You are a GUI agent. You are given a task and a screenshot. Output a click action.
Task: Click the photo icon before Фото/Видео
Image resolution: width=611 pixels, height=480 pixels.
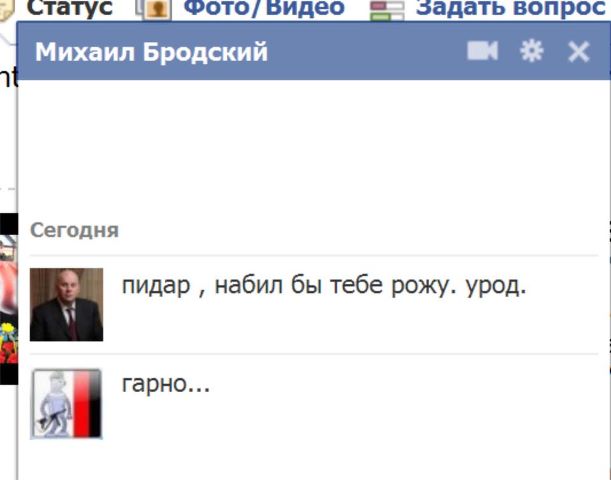click(x=154, y=9)
